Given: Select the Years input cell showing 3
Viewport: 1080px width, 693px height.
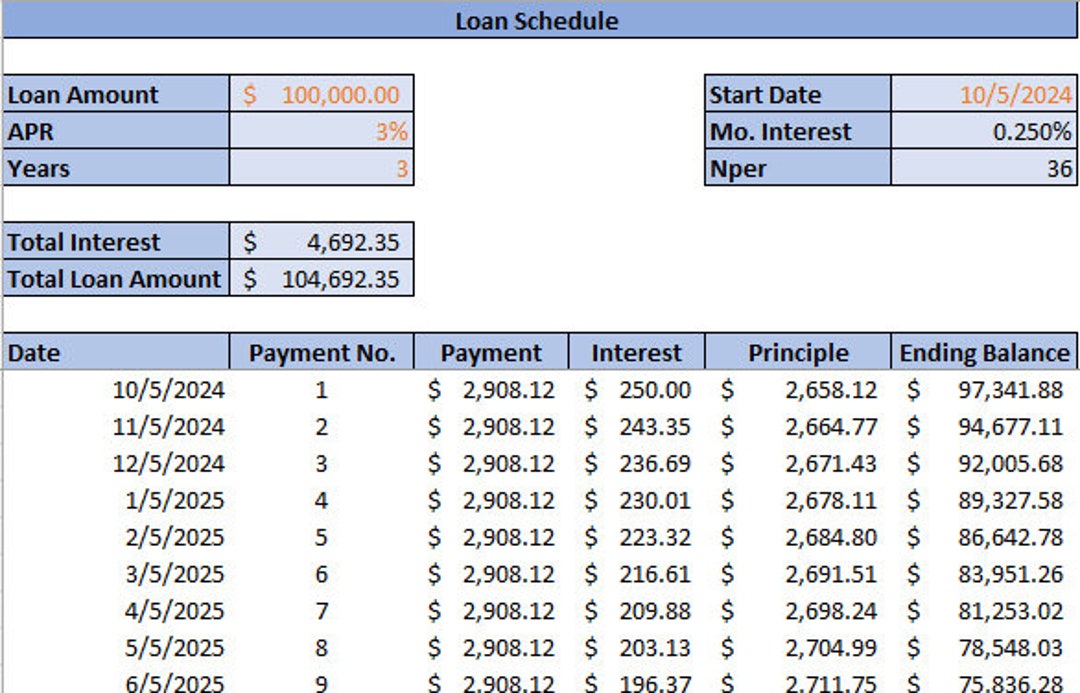Looking at the screenshot, I should point(320,169).
